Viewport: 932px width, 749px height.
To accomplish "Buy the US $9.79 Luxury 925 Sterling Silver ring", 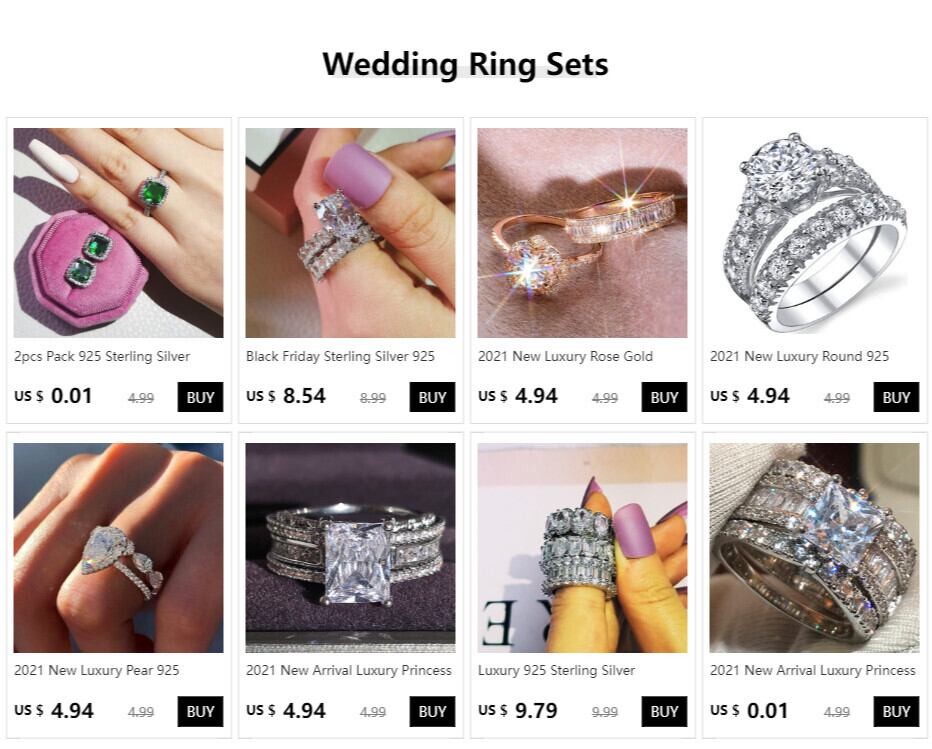I will pyautogui.click(x=664, y=711).
